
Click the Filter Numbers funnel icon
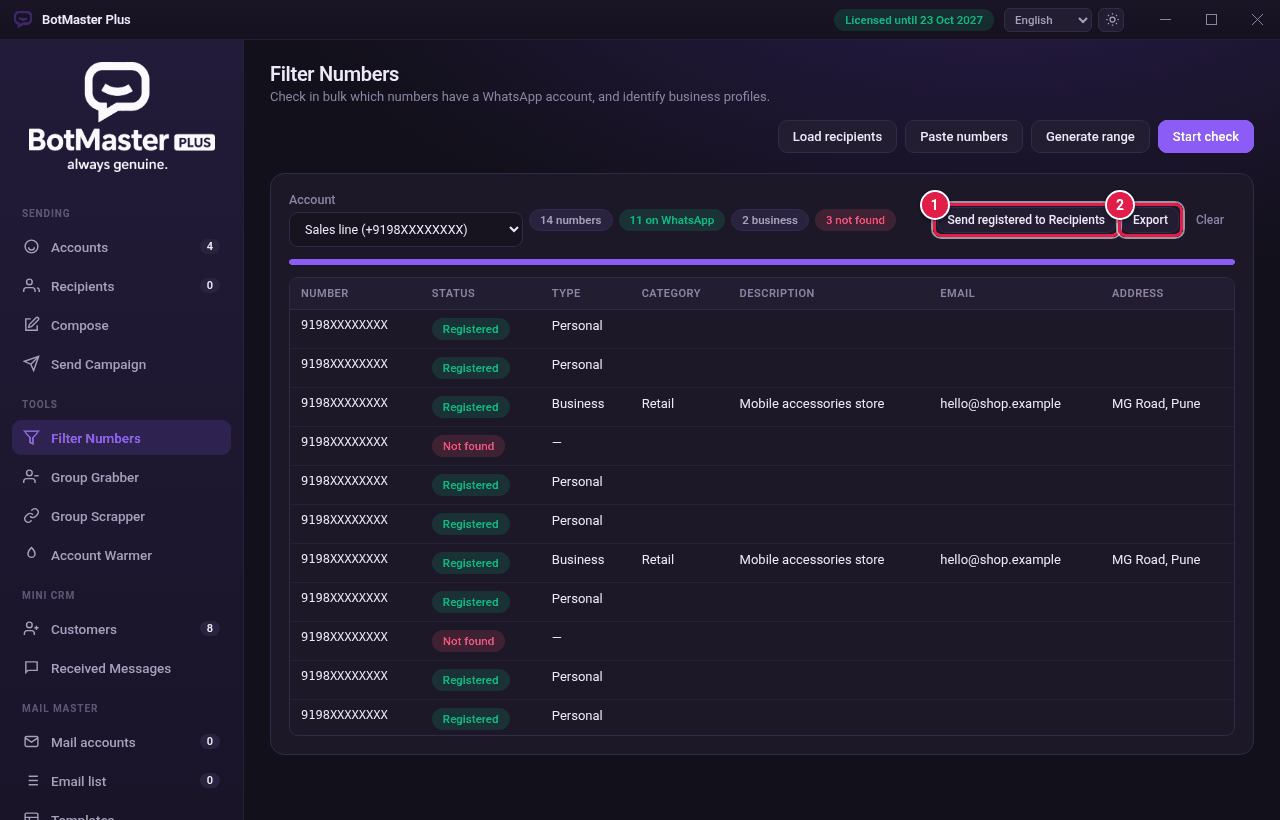(31, 438)
